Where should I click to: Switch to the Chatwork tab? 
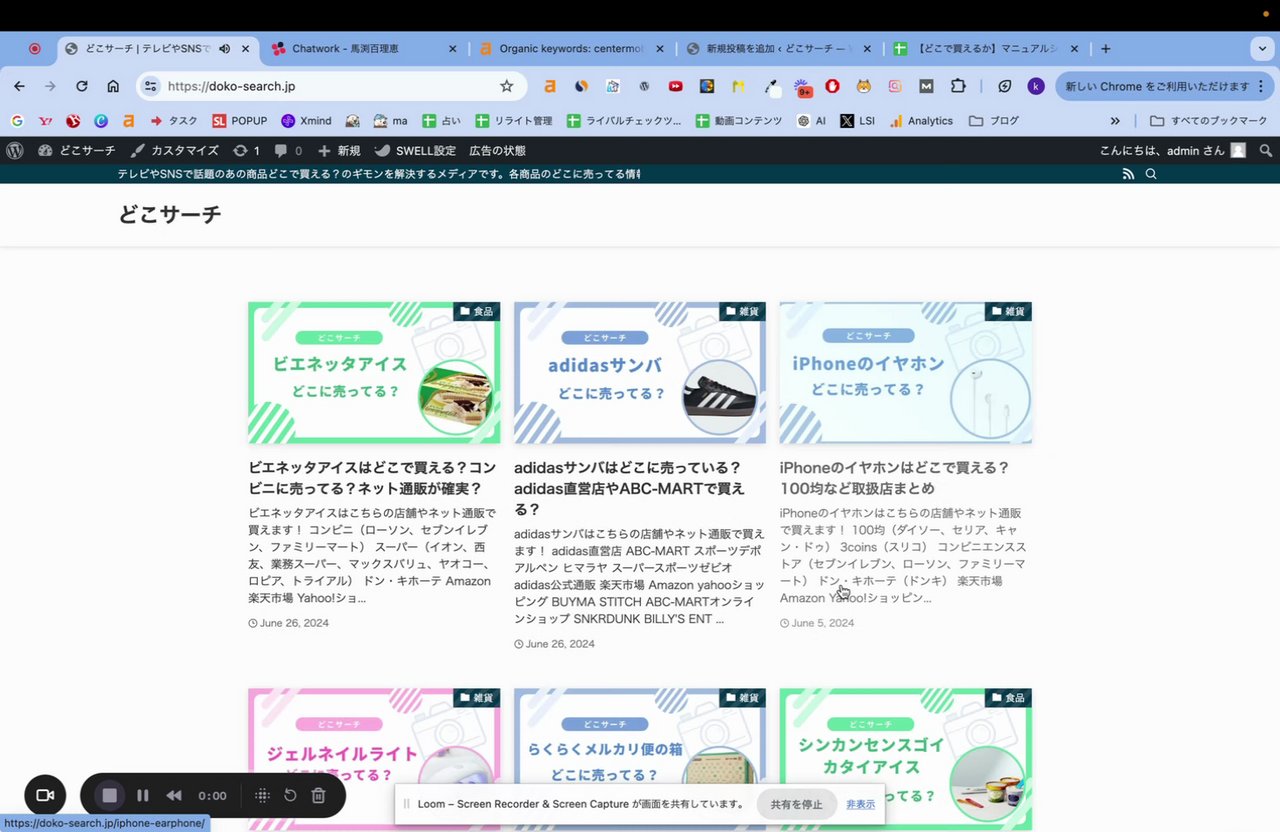click(x=365, y=48)
